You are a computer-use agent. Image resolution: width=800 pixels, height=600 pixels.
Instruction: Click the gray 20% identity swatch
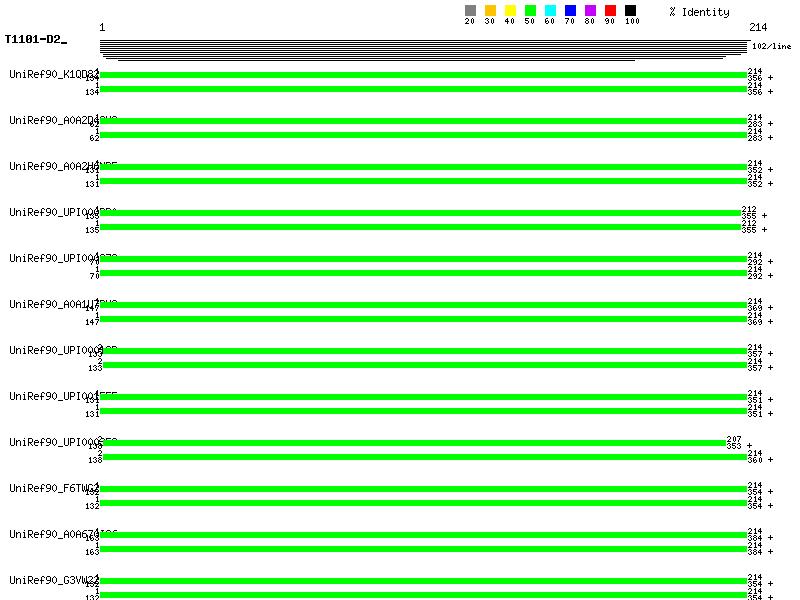click(x=470, y=11)
